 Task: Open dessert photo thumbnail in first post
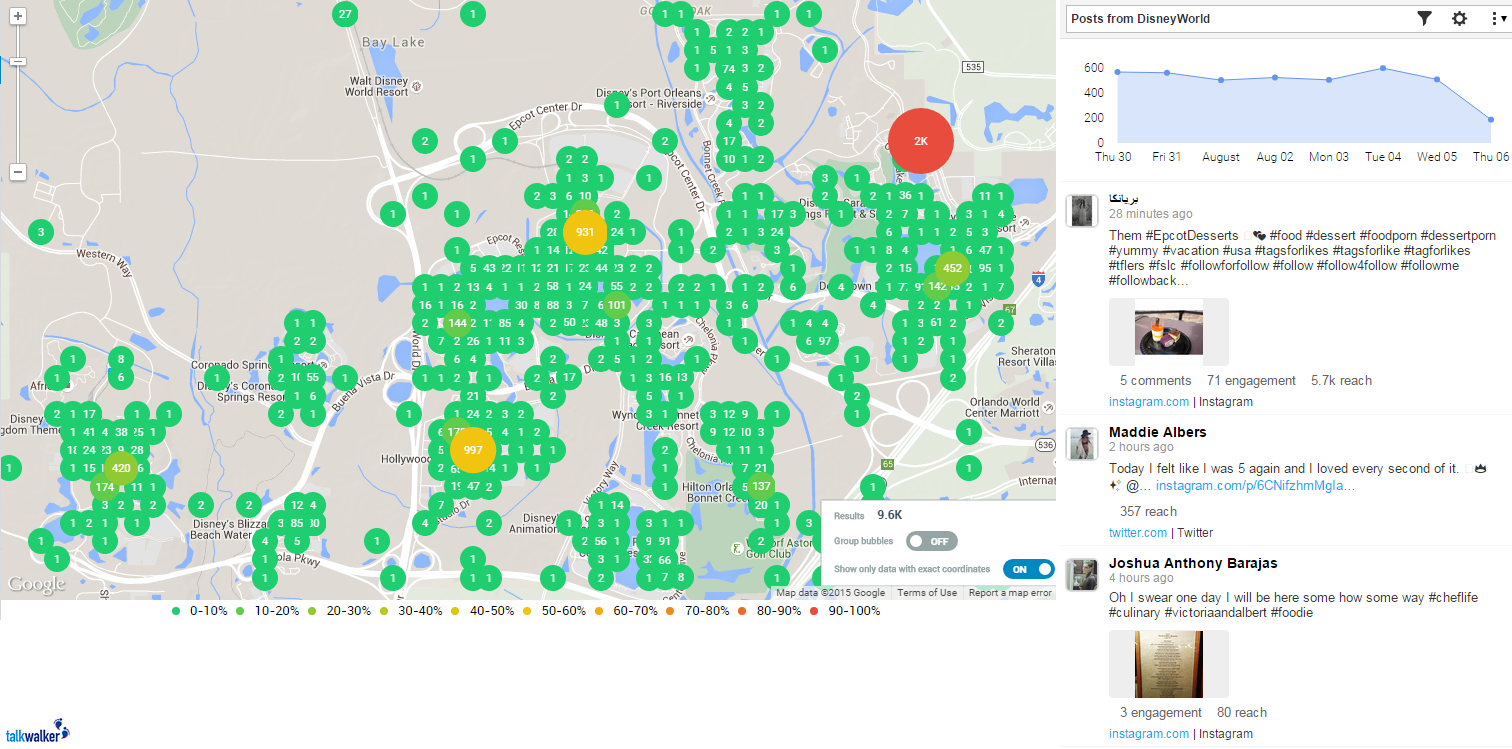coord(1169,333)
